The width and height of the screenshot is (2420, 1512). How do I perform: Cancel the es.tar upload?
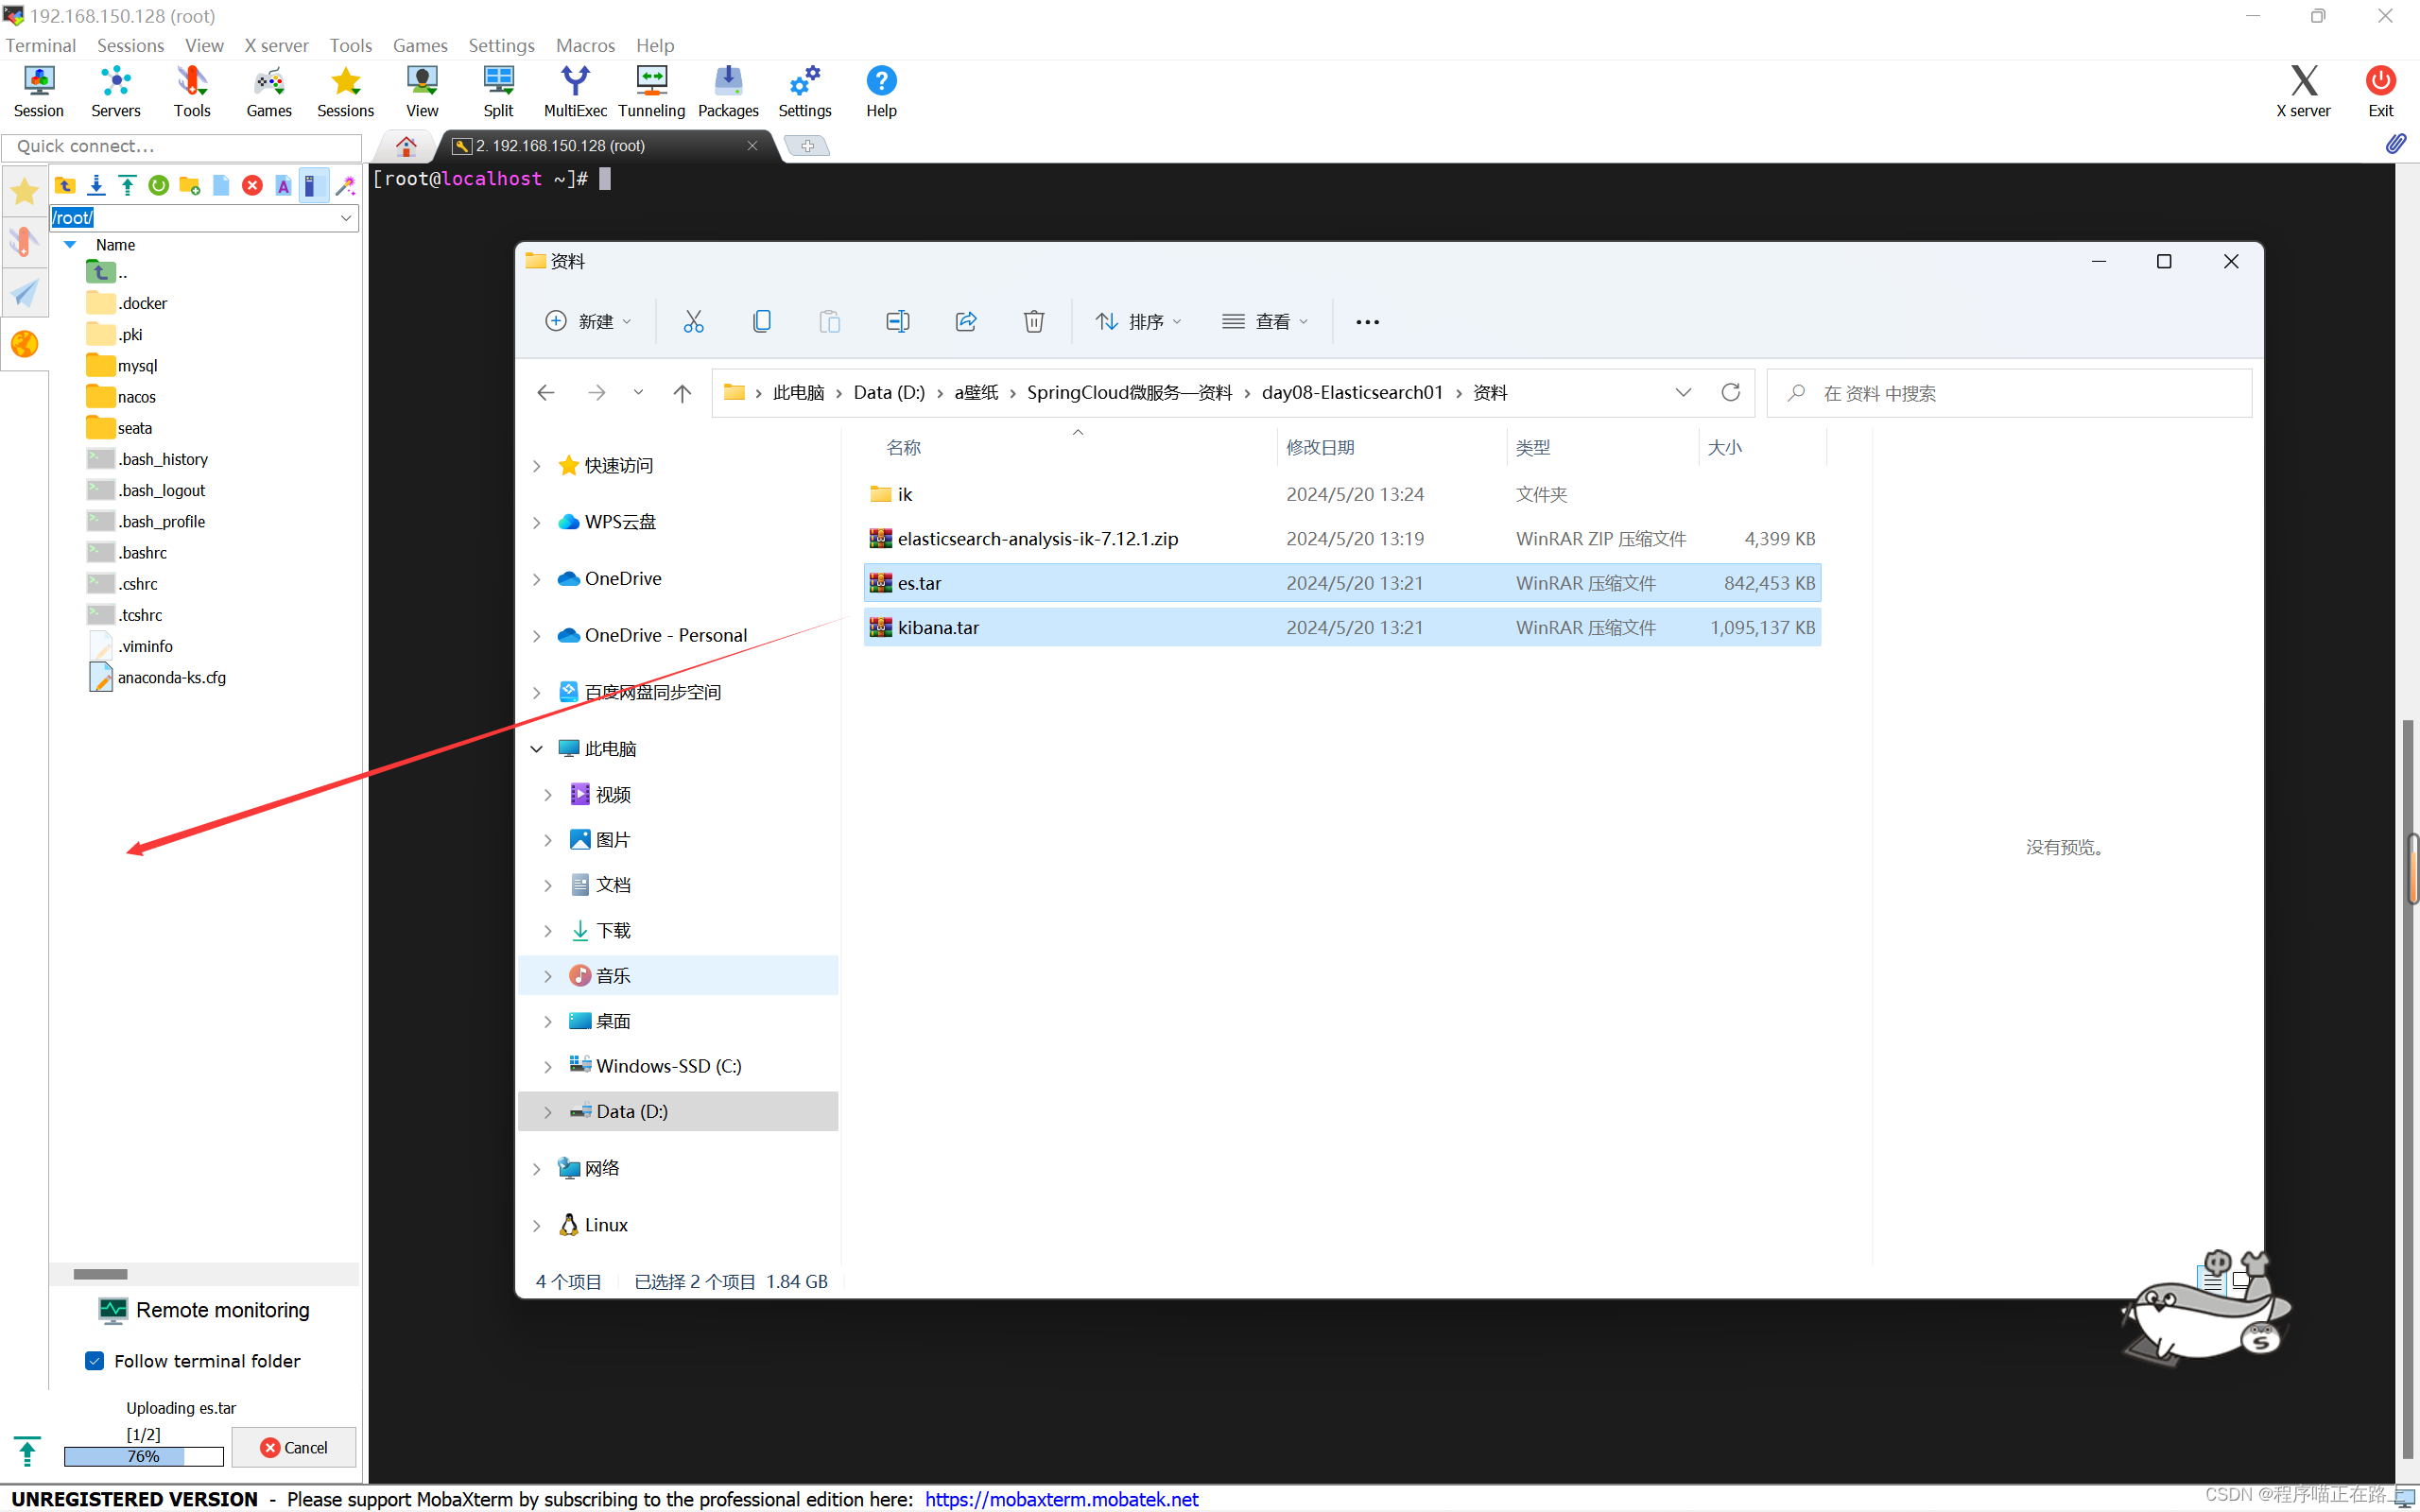coord(294,1447)
